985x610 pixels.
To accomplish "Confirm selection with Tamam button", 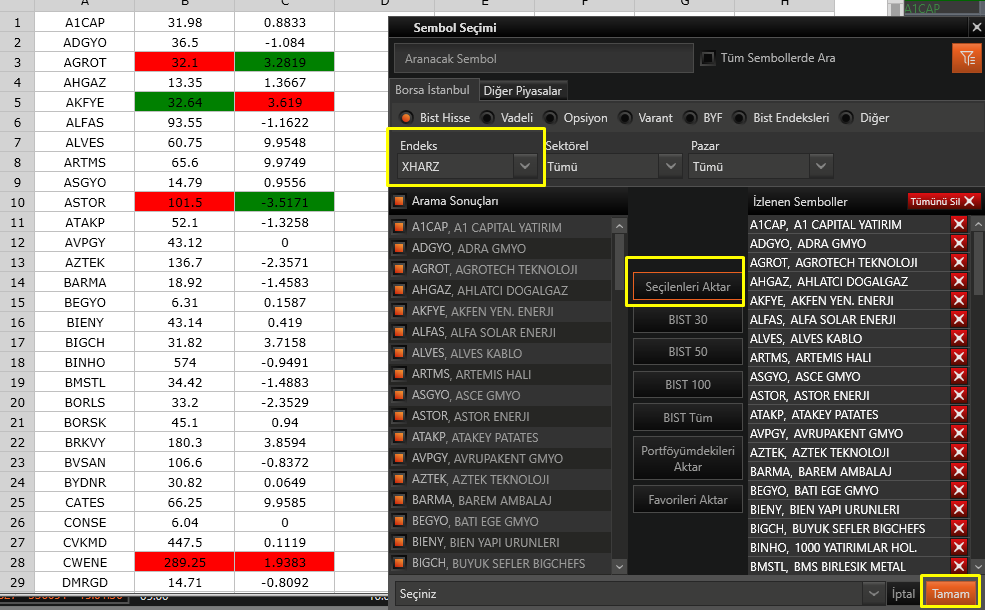I will tap(951, 593).
